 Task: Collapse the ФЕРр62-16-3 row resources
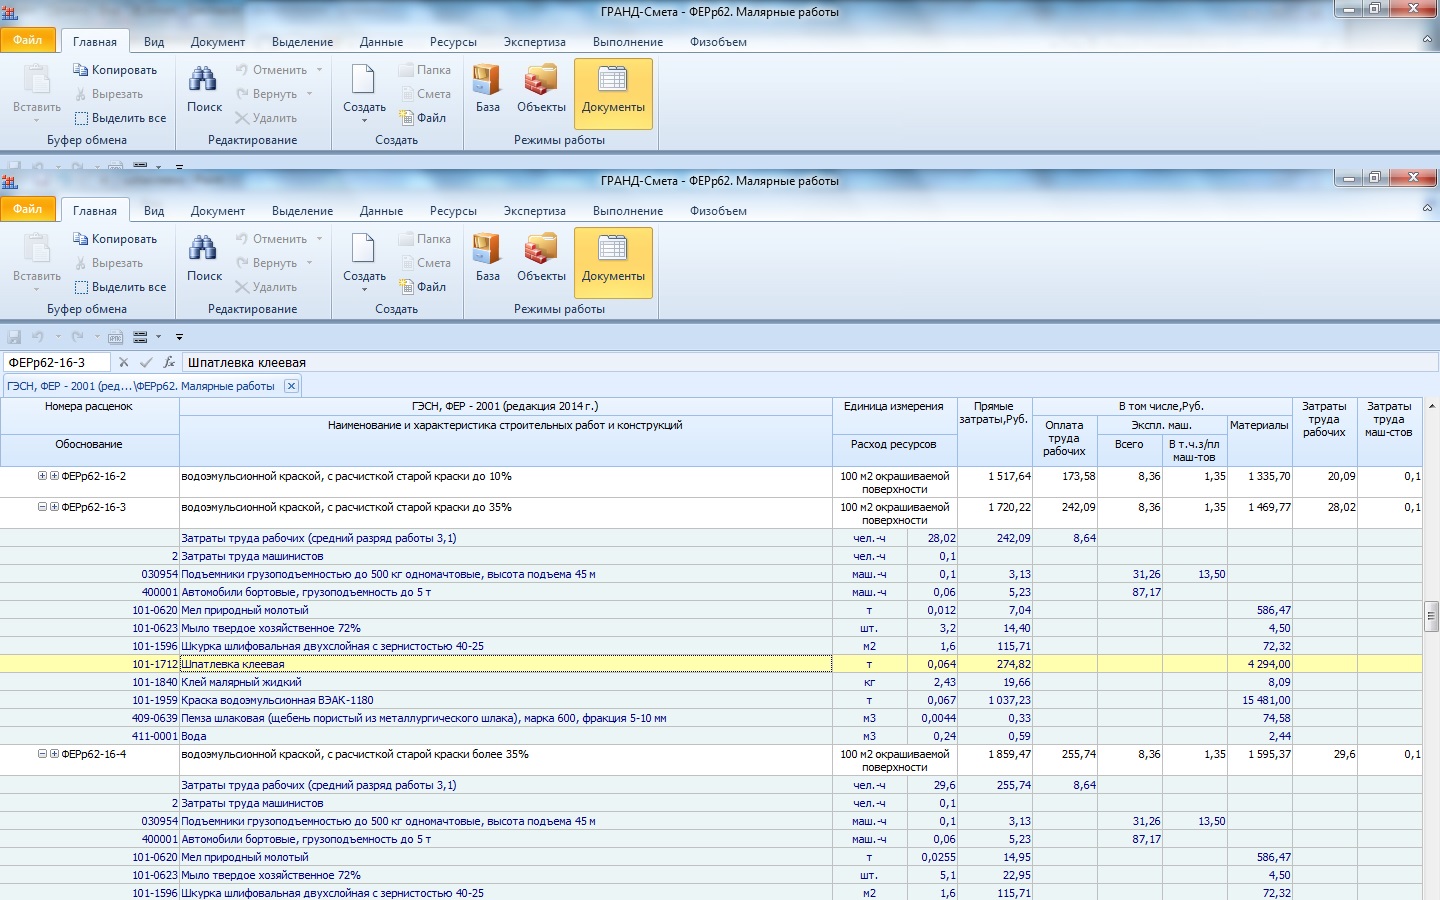[42, 507]
